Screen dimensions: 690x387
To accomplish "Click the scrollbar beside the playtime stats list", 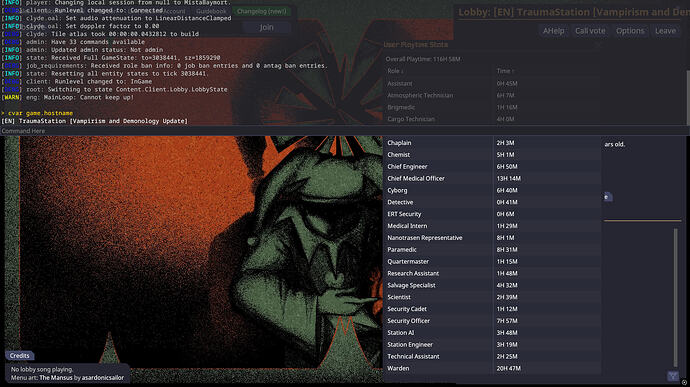I will pyautogui.click(x=687, y=97).
